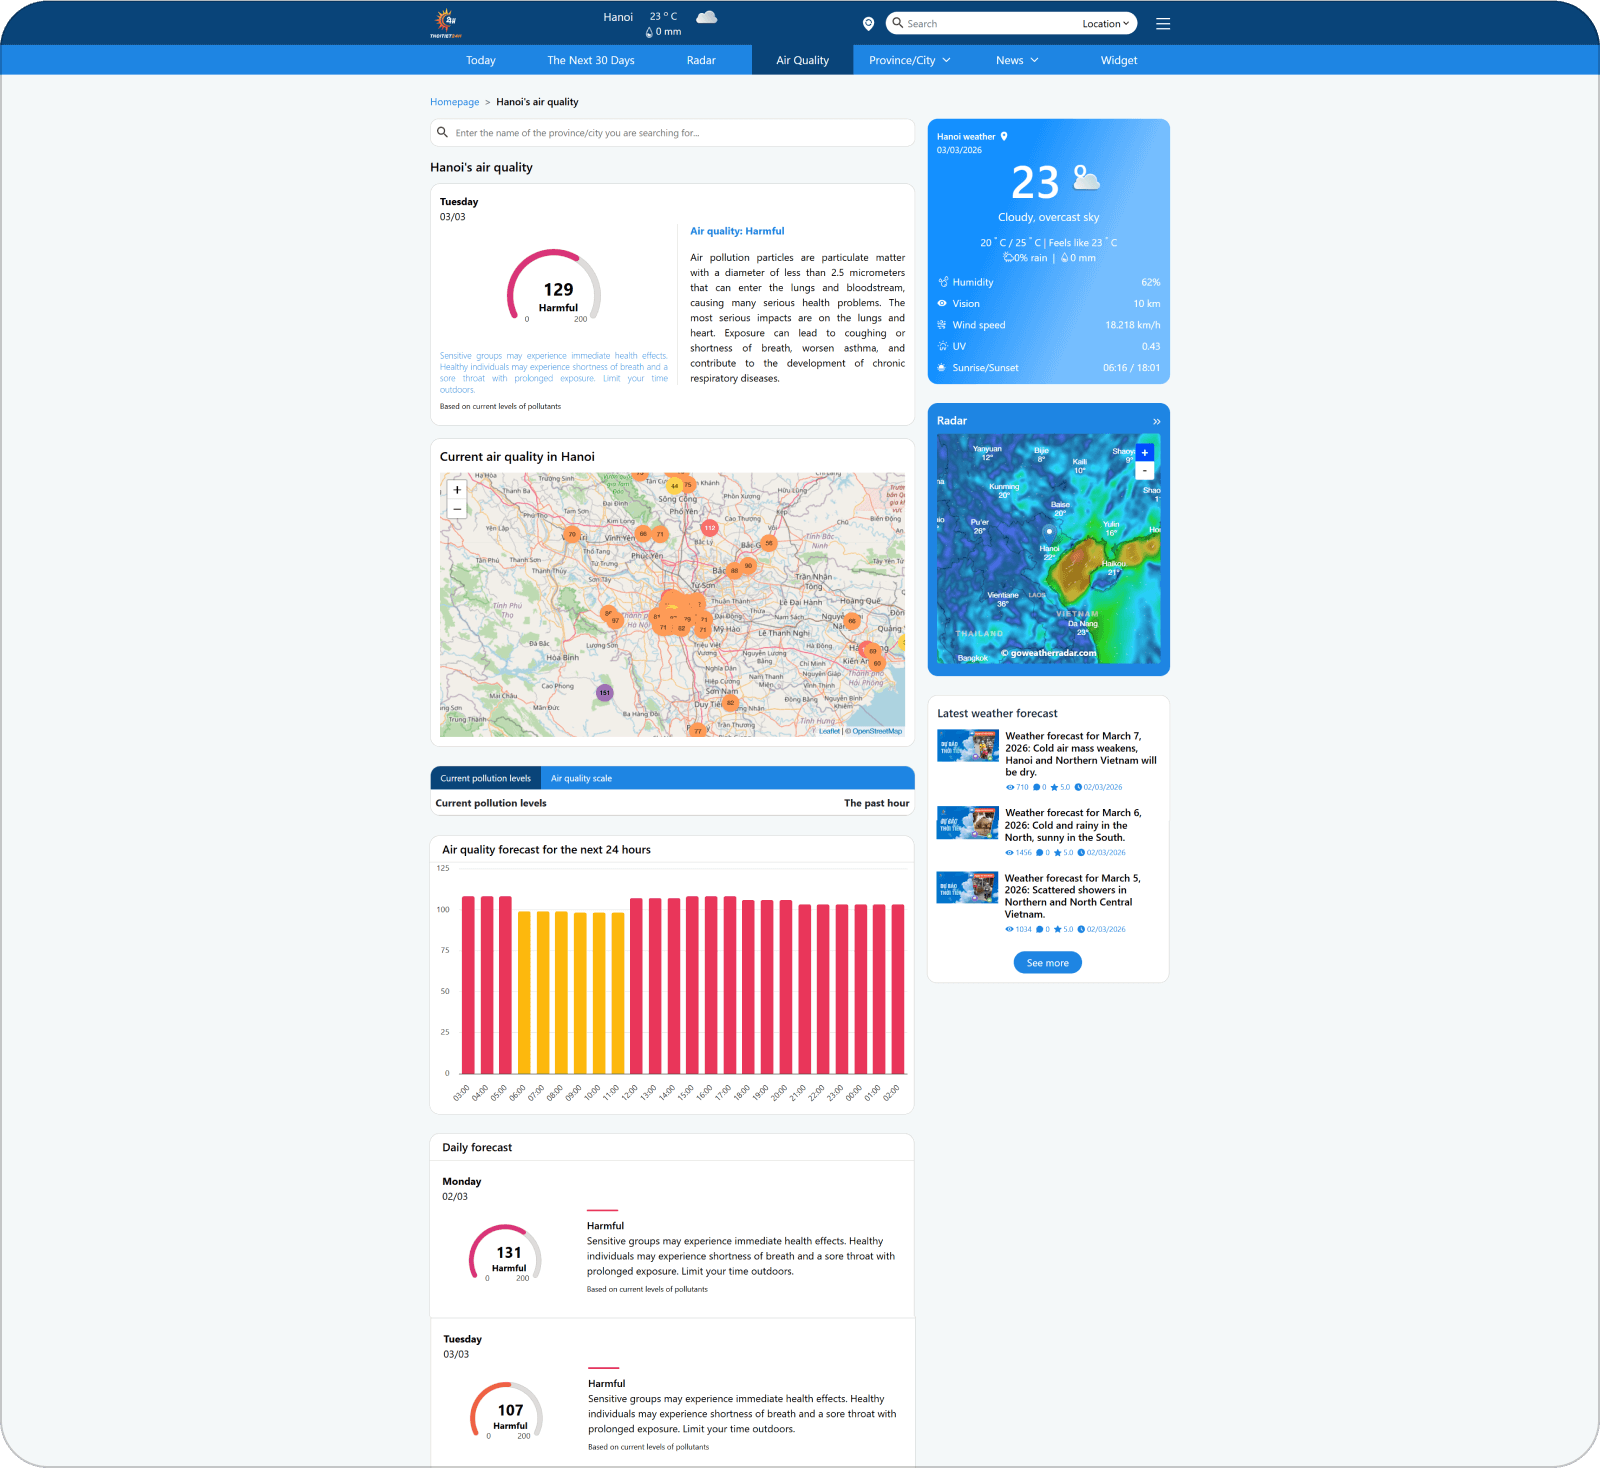Click the See more button under weather forecasts

[1047, 962]
